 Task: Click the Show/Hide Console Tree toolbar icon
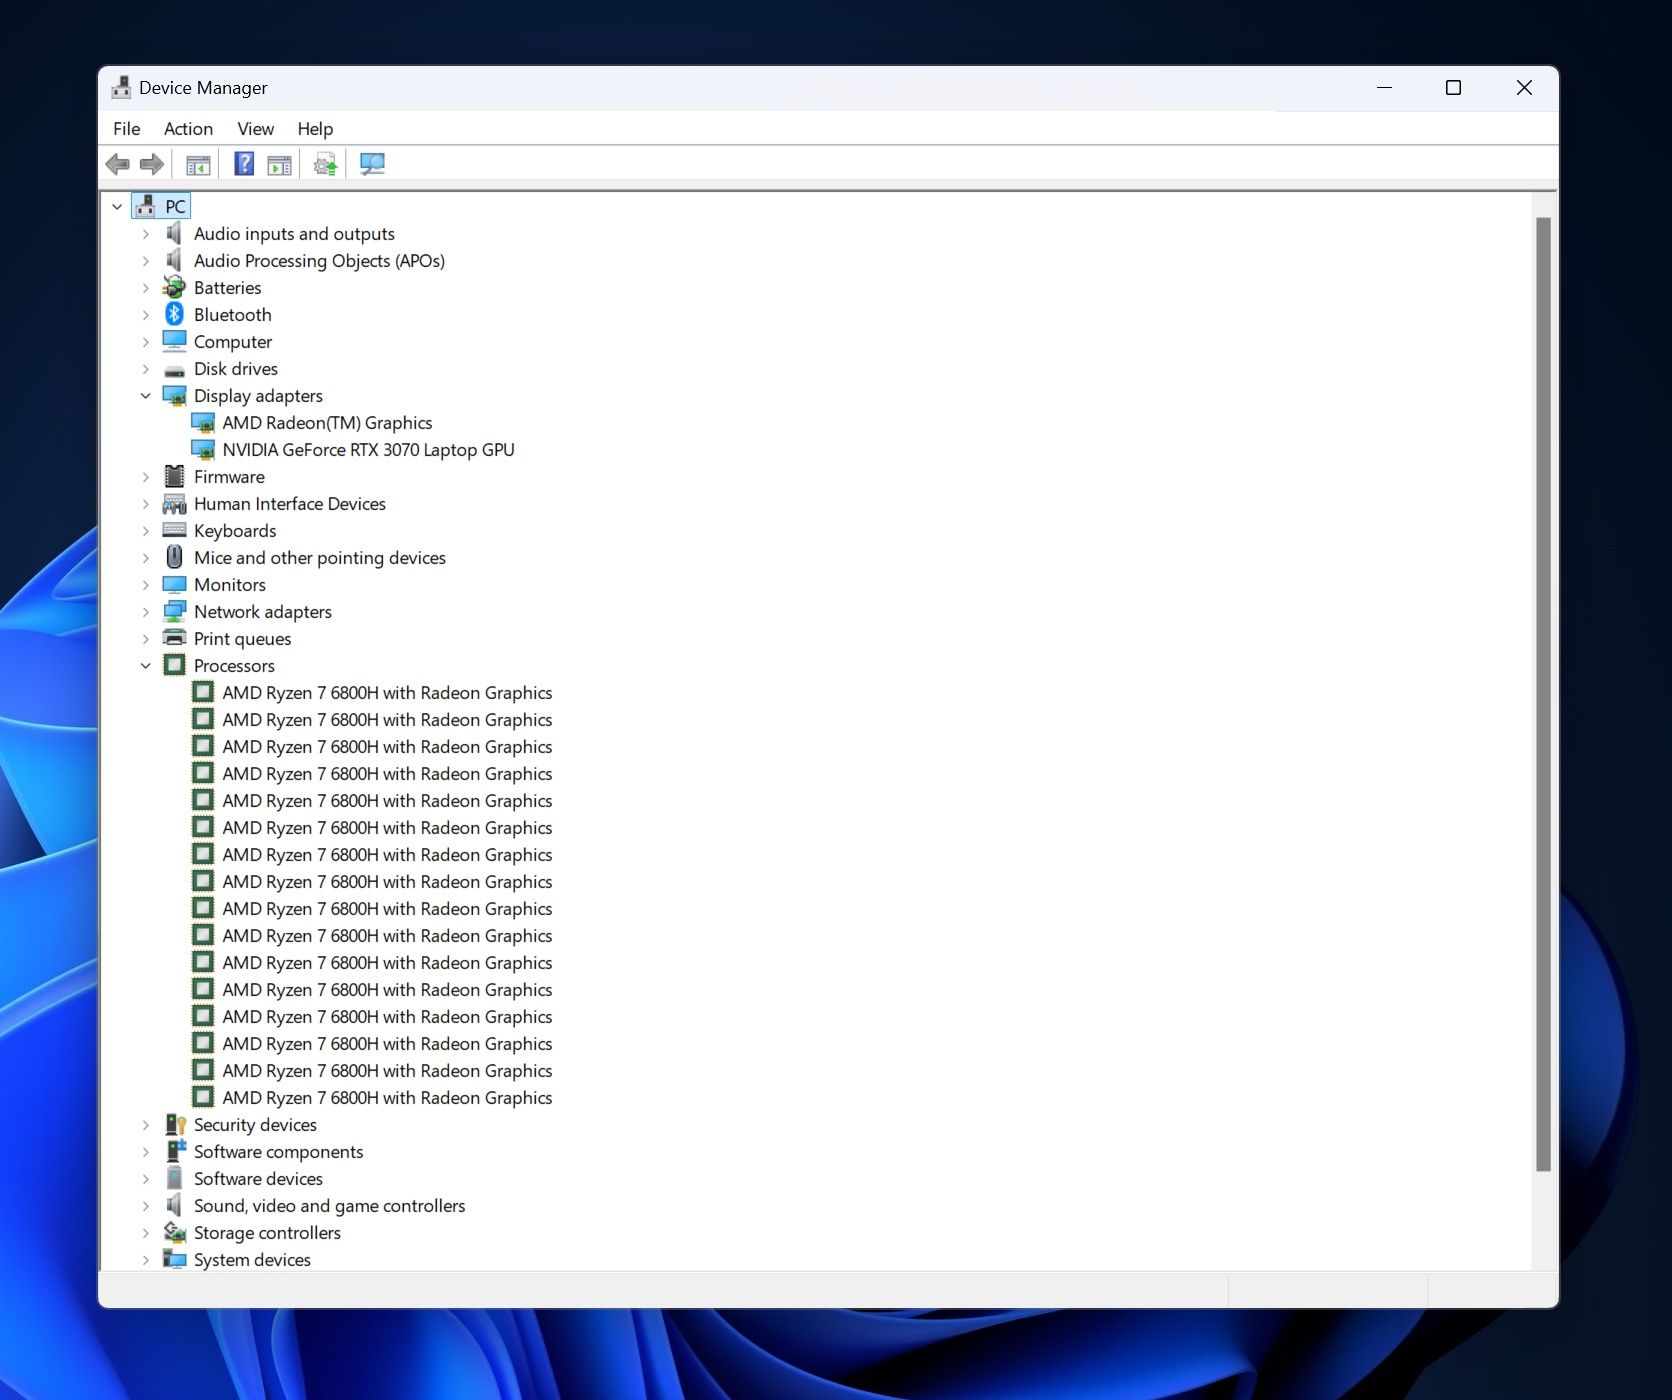198,165
